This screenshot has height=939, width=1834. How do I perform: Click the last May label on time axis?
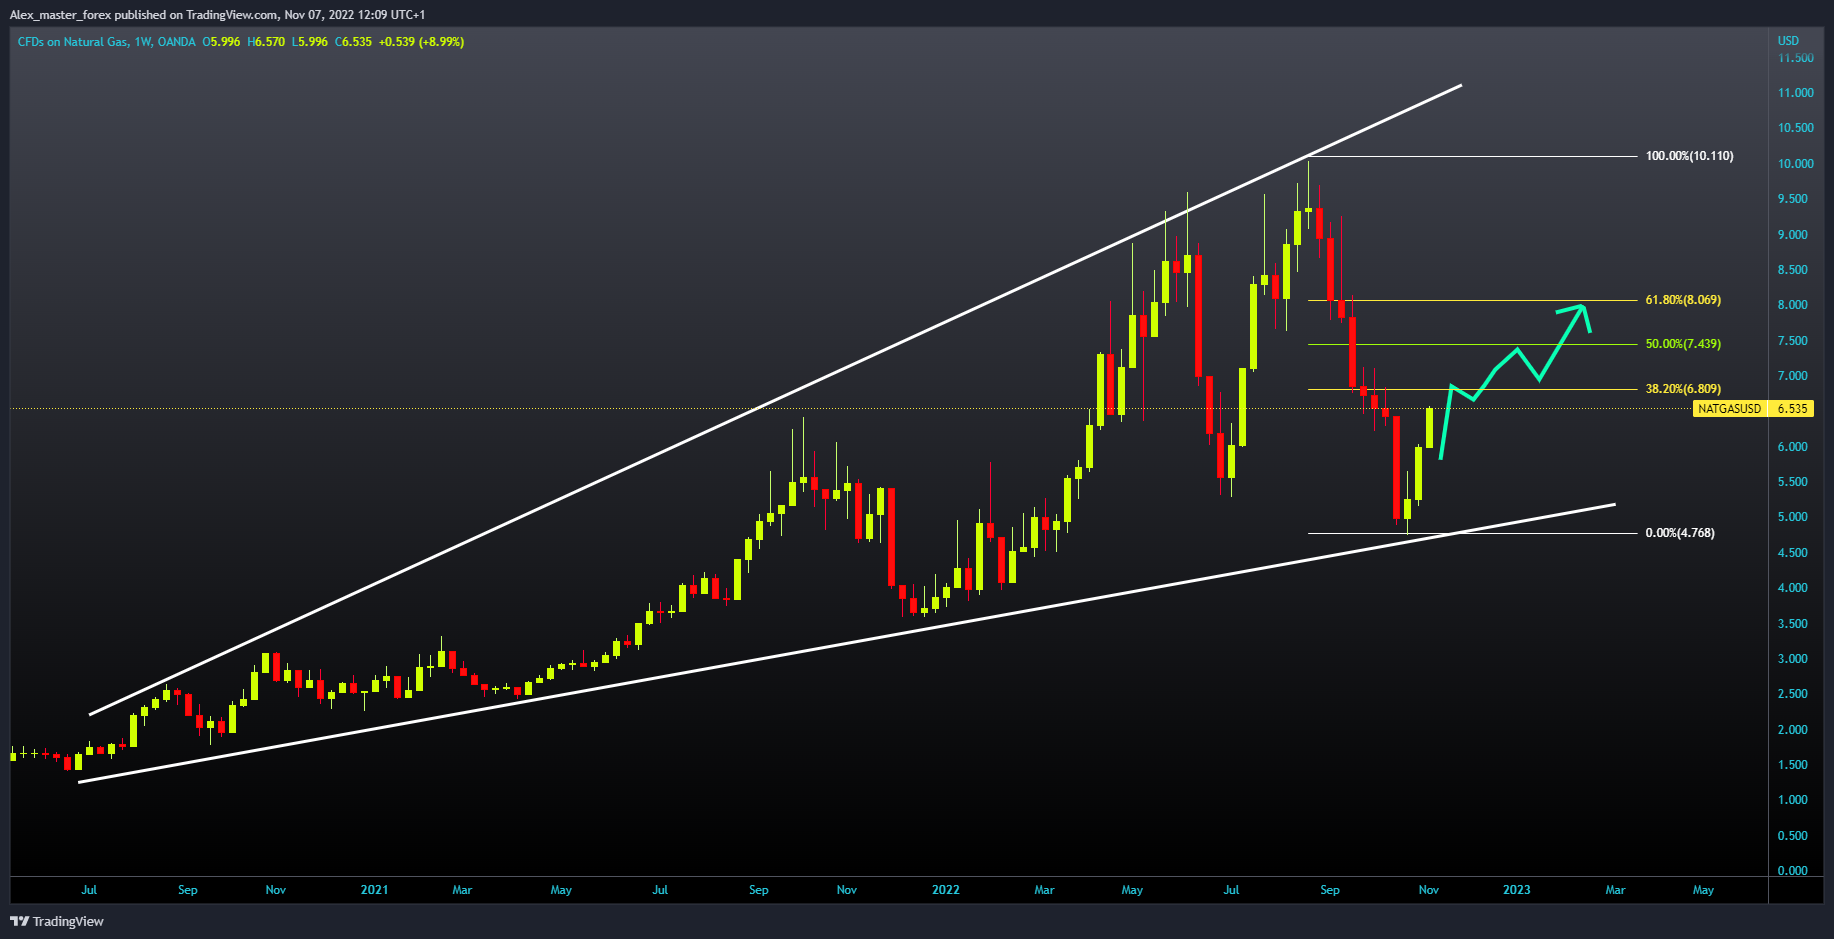click(x=1703, y=890)
